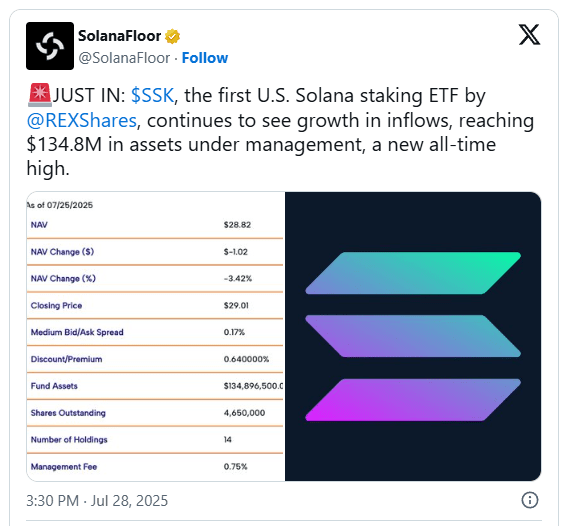Click the Fund Assets row
Viewport: 566px width, 526px height.
pyautogui.click(x=155, y=386)
